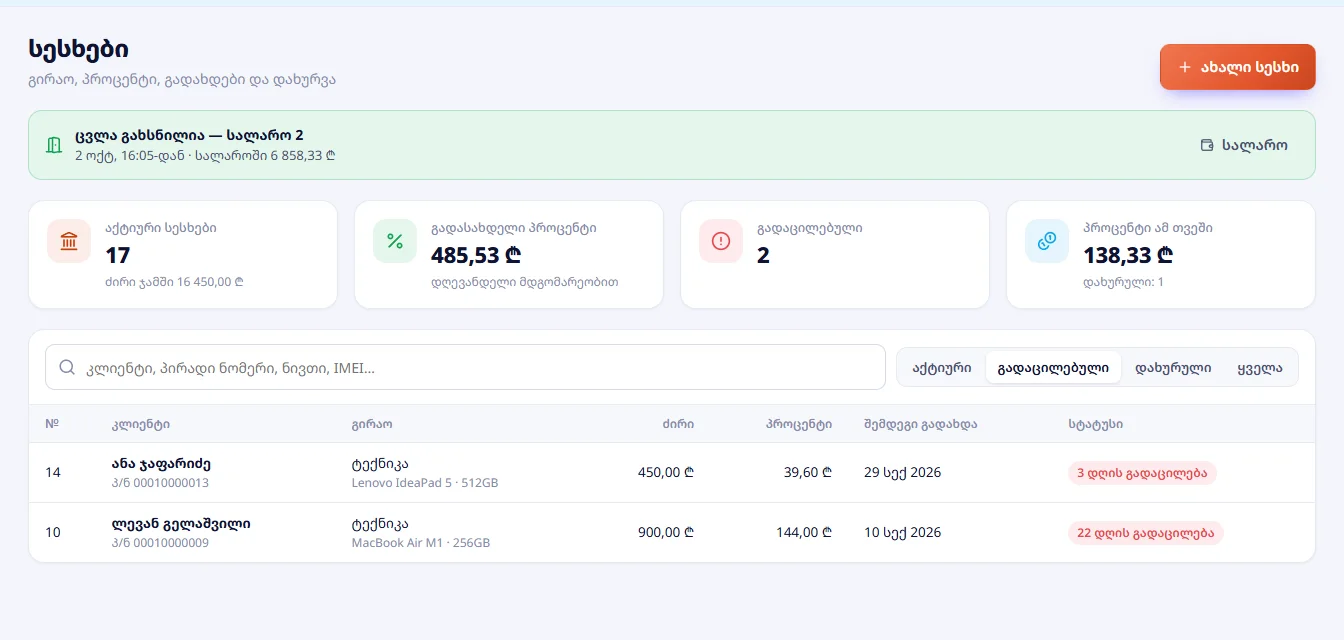The width and height of the screenshot is (1344, 640).
Task: Click the ცვლა გახსნილია — სალარო 2 banner title
Action: click(x=189, y=135)
